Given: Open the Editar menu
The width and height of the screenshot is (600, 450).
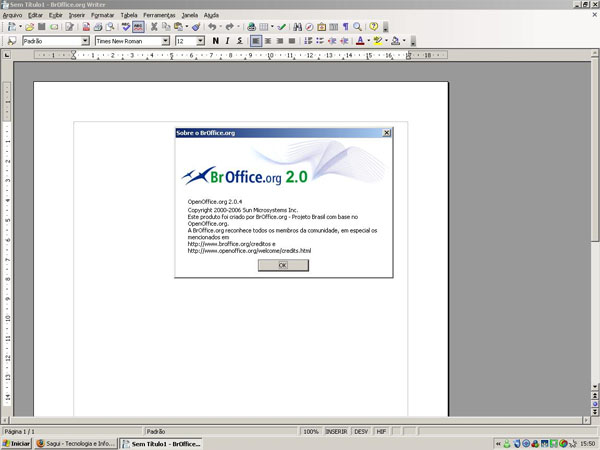Looking at the screenshot, I should coord(35,15).
